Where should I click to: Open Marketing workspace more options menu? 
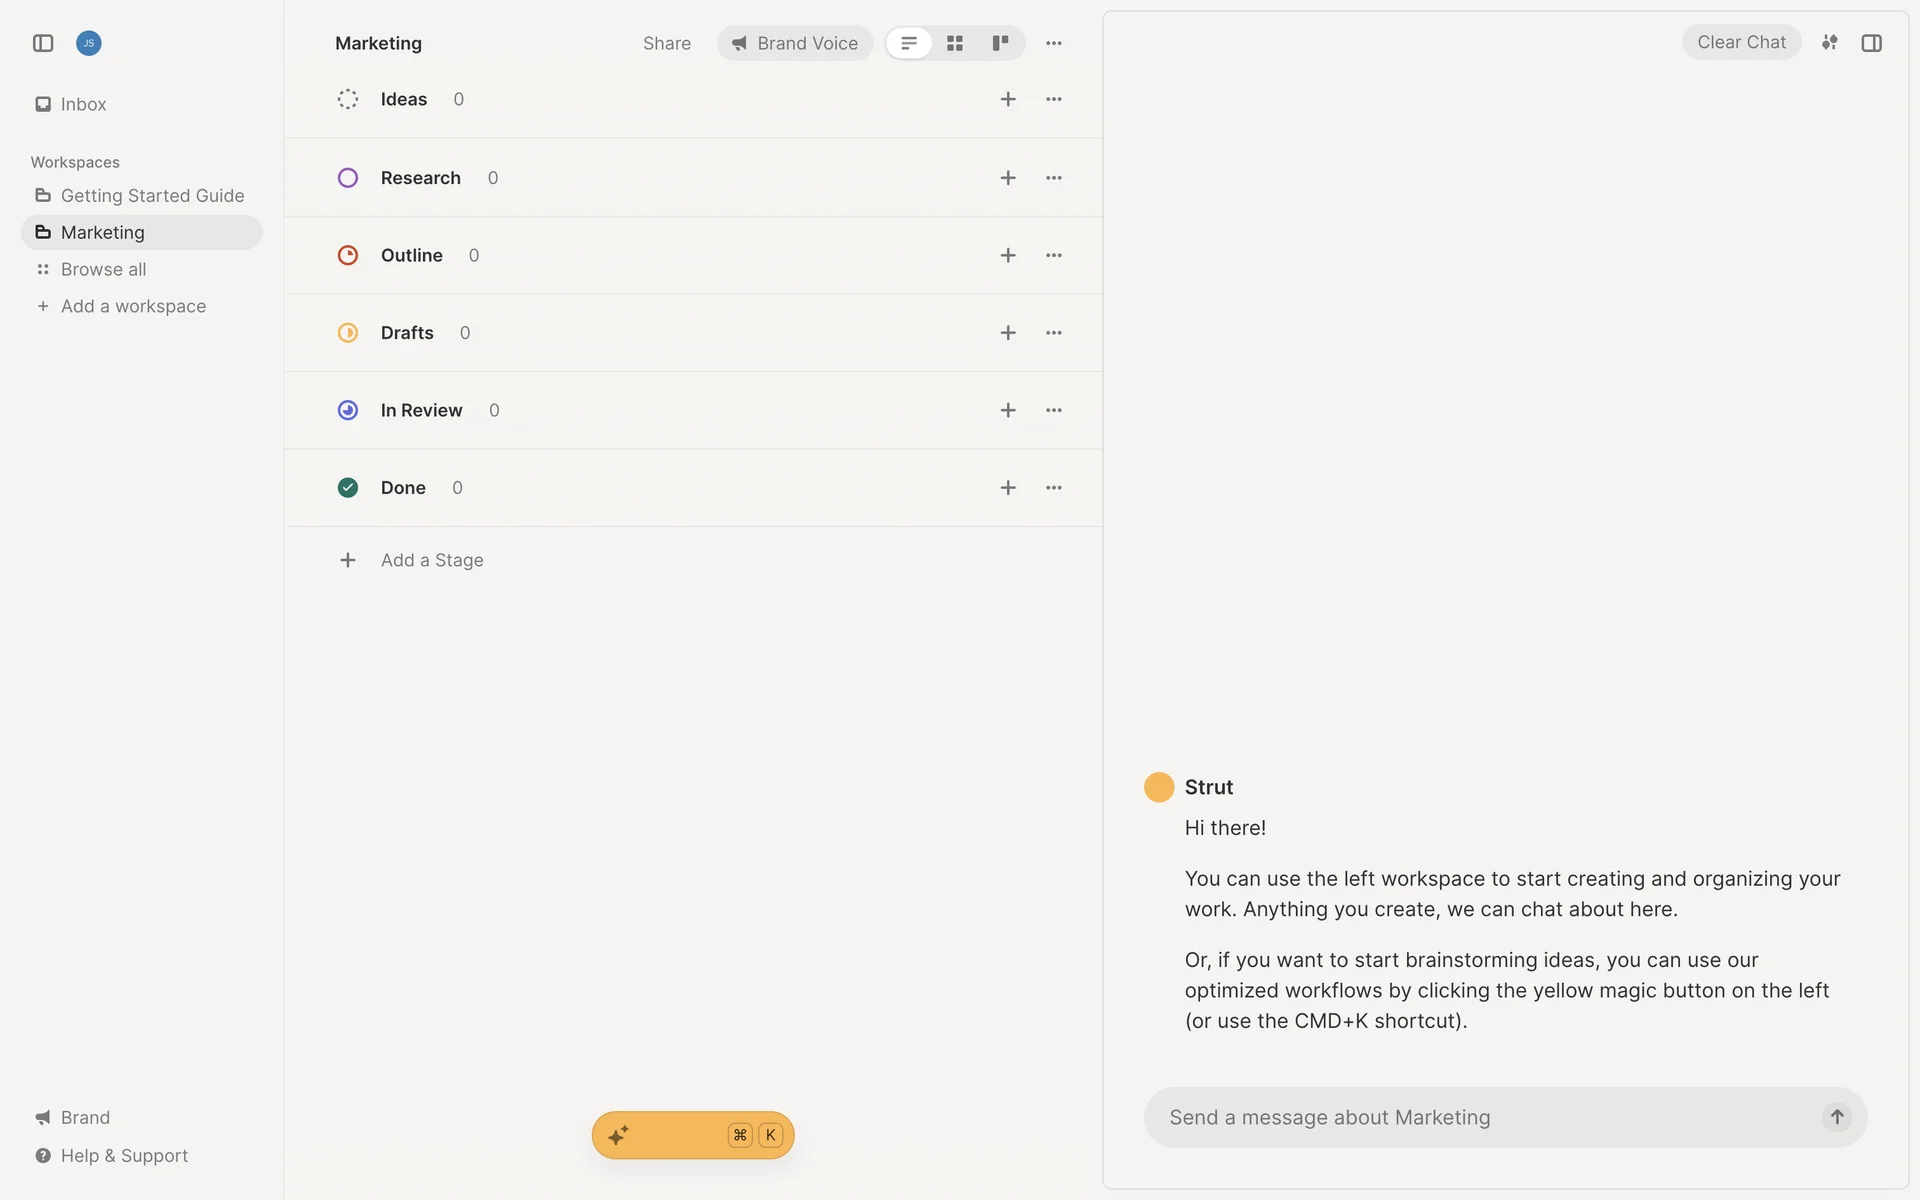1054,43
